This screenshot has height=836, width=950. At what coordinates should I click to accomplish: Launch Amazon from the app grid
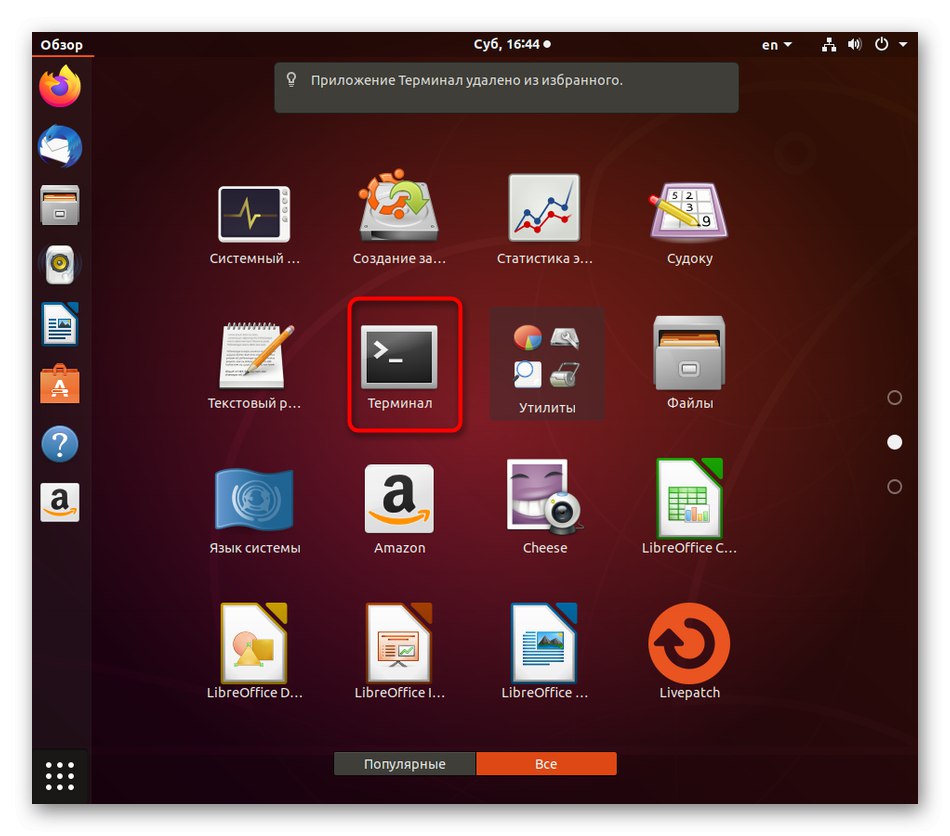pos(399,510)
